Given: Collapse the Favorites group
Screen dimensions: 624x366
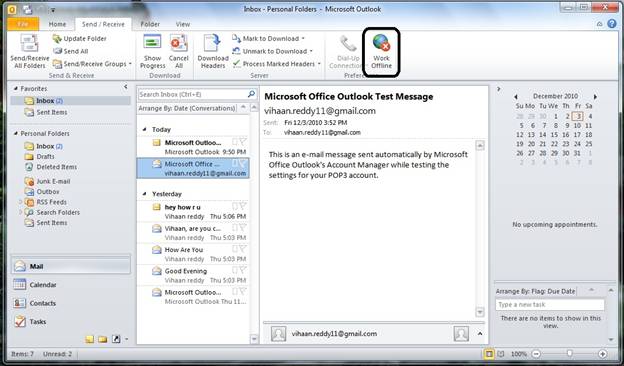Looking at the screenshot, I should click(x=16, y=89).
